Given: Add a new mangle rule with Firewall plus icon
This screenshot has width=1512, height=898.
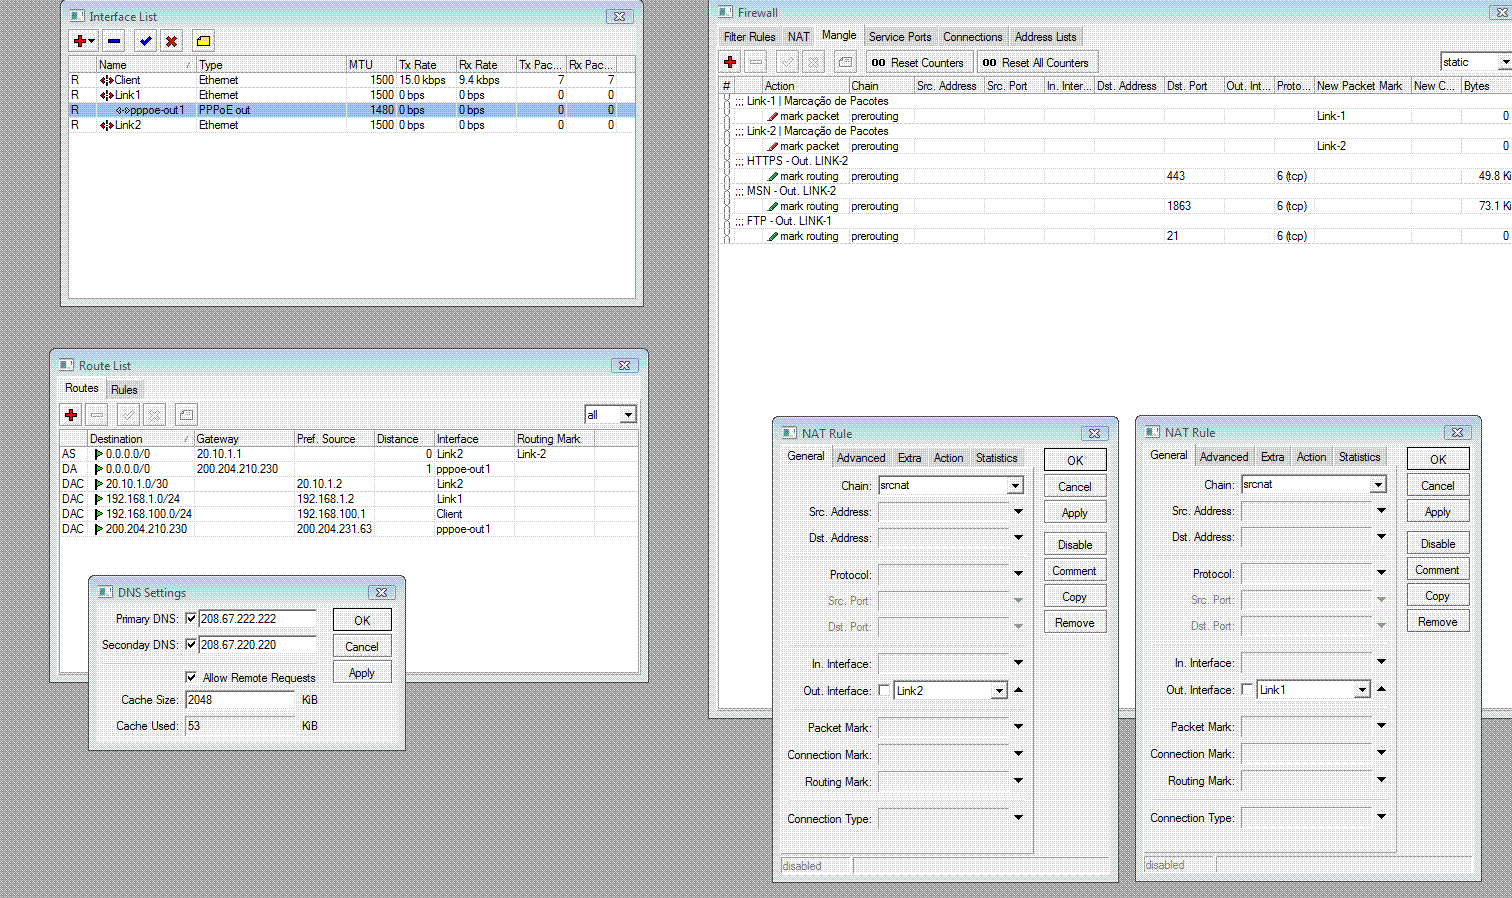Looking at the screenshot, I should [x=730, y=62].
